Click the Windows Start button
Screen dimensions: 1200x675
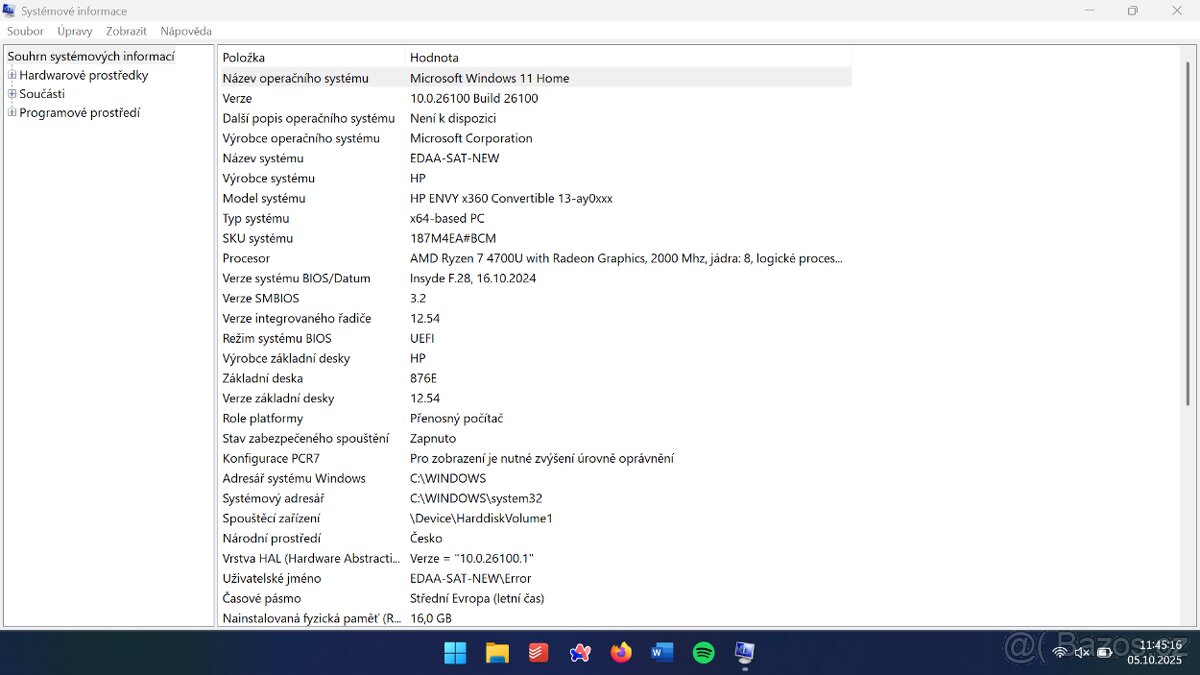pos(454,652)
